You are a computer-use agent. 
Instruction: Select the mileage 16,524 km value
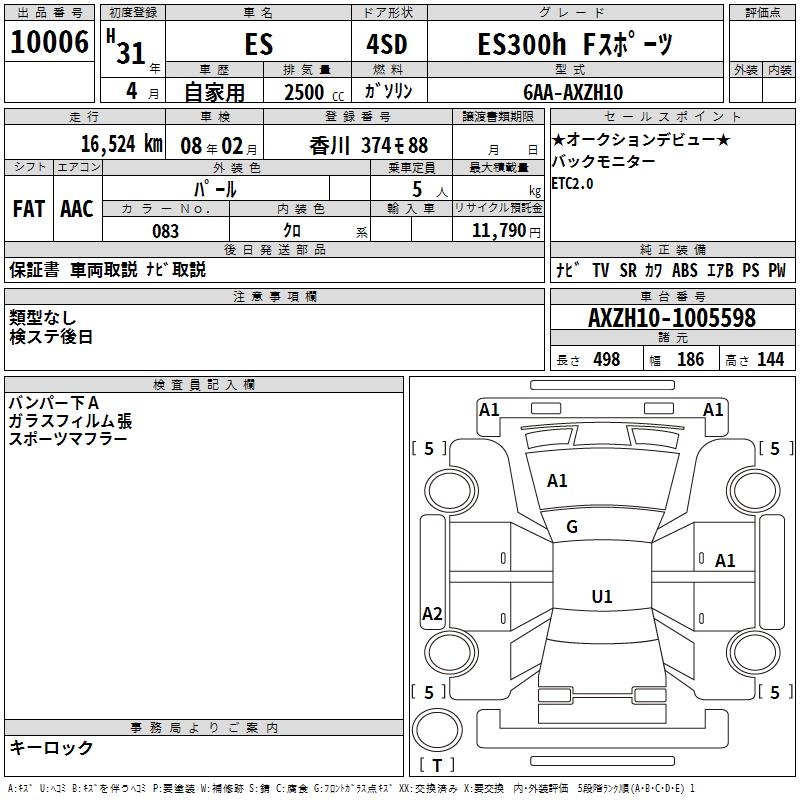[122, 144]
